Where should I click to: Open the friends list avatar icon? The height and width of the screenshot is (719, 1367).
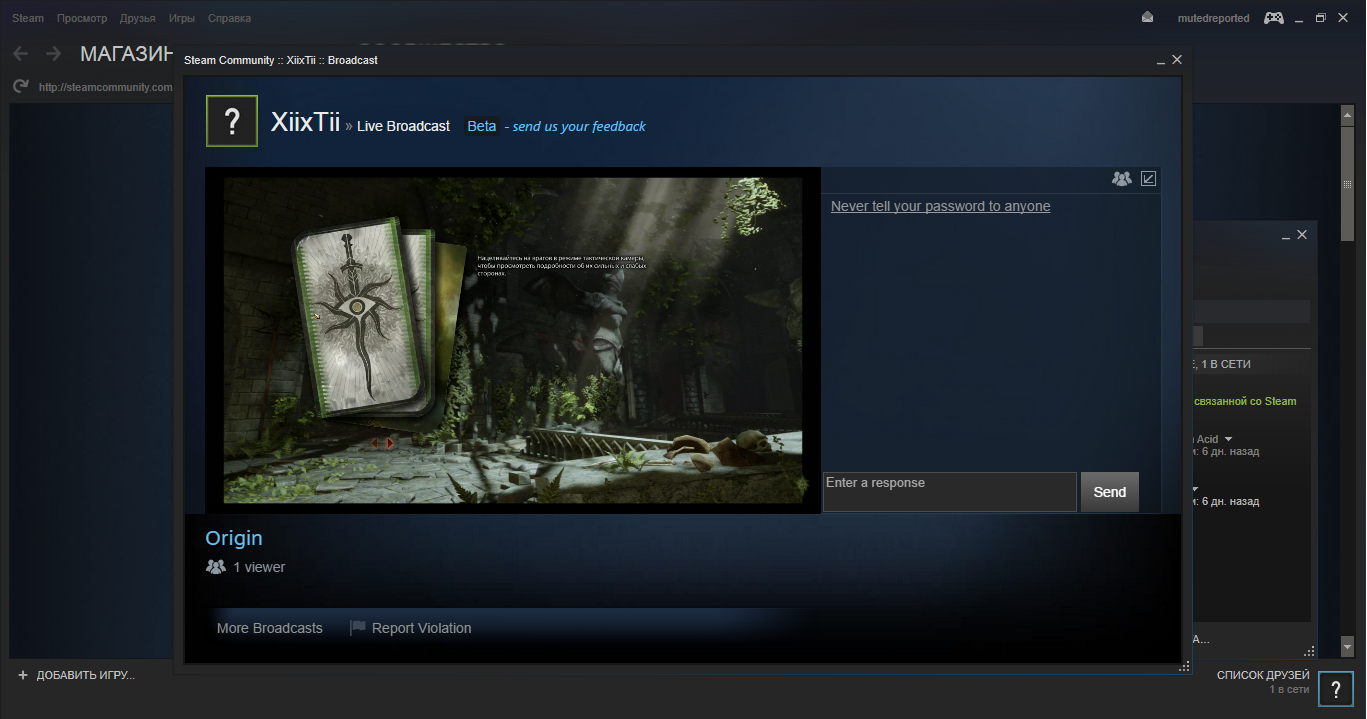tap(1336, 689)
